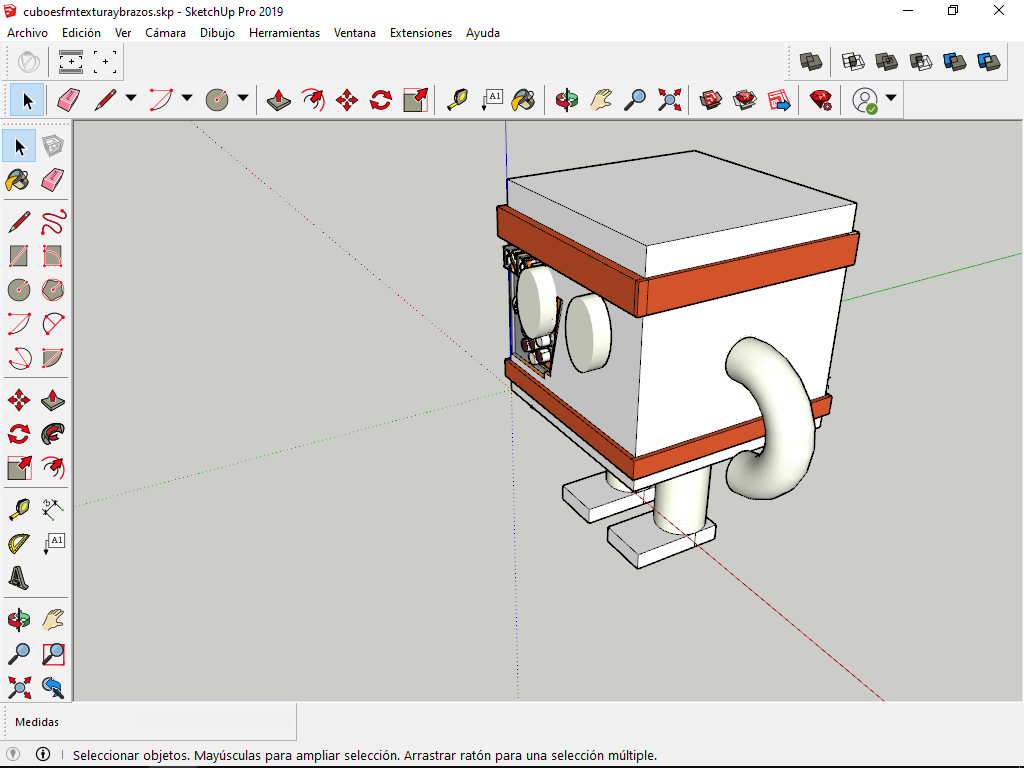This screenshot has width=1024, height=768.
Task: Click the user account profile button
Action: (864, 100)
